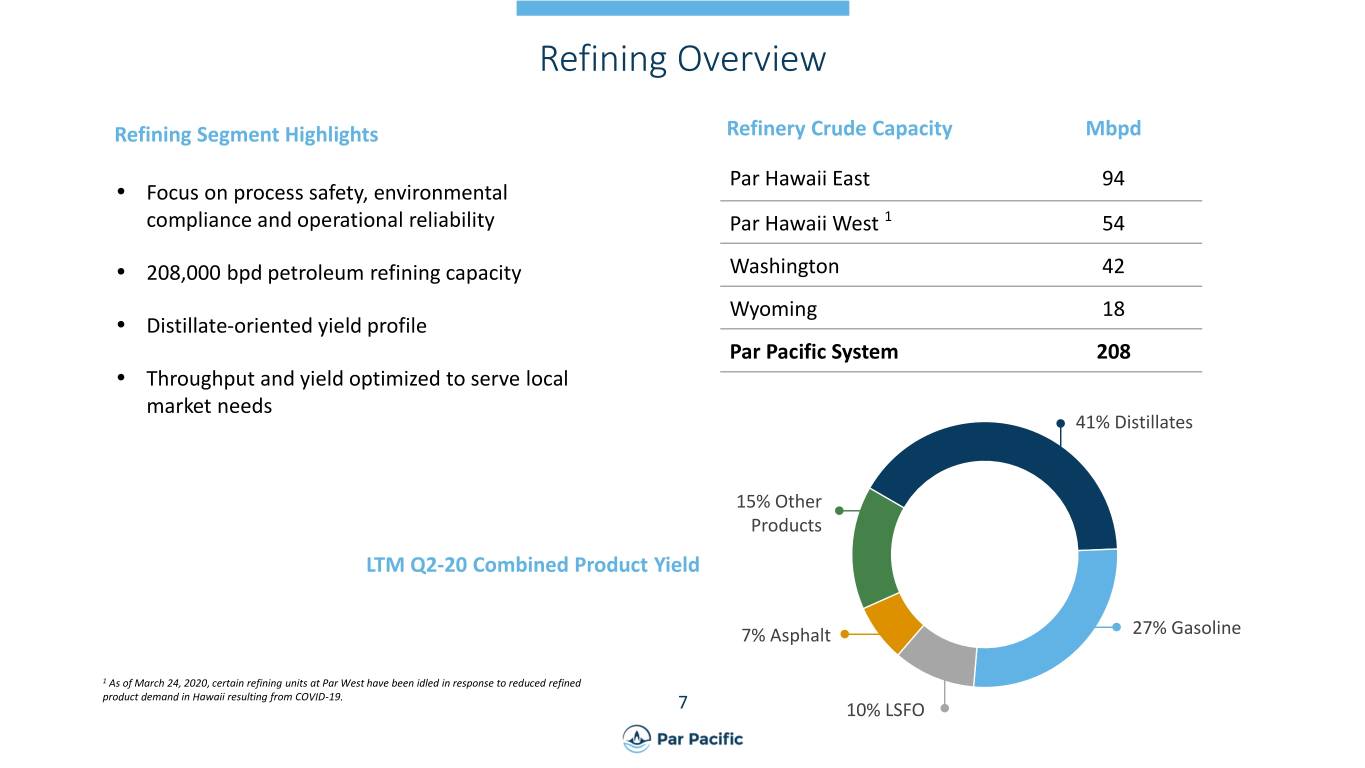This screenshot has height=768, width=1365.
Task: Click the "LTM Q2-20 Combined Product Yield" caption
Action: pyautogui.click(x=533, y=565)
